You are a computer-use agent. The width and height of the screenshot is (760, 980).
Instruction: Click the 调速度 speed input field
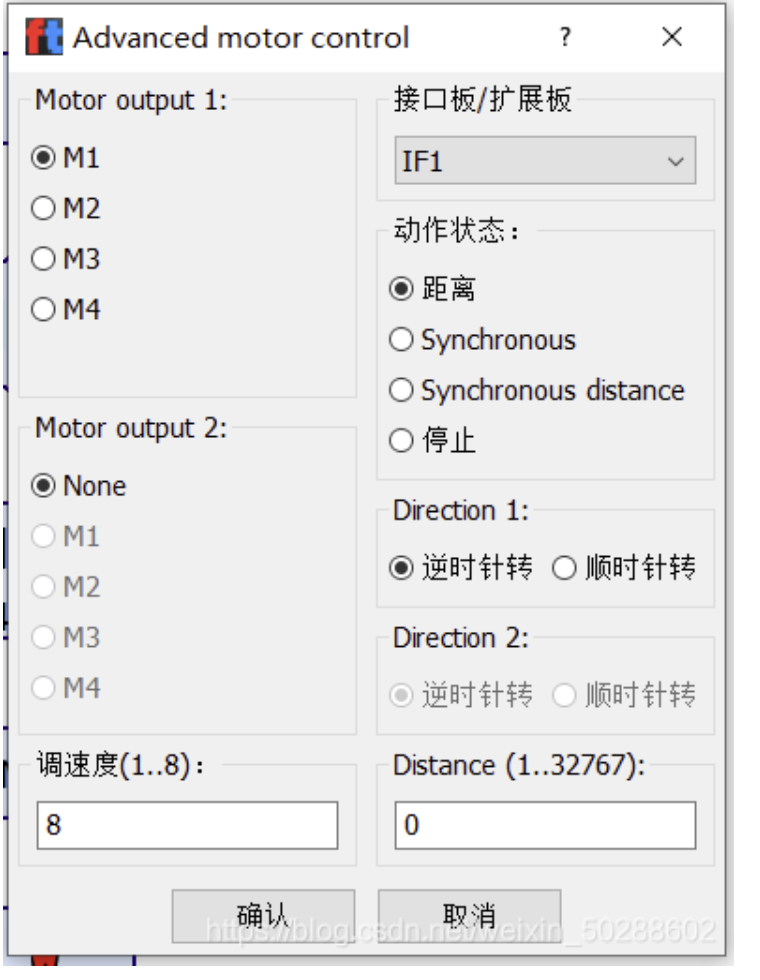tap(188, 825)
